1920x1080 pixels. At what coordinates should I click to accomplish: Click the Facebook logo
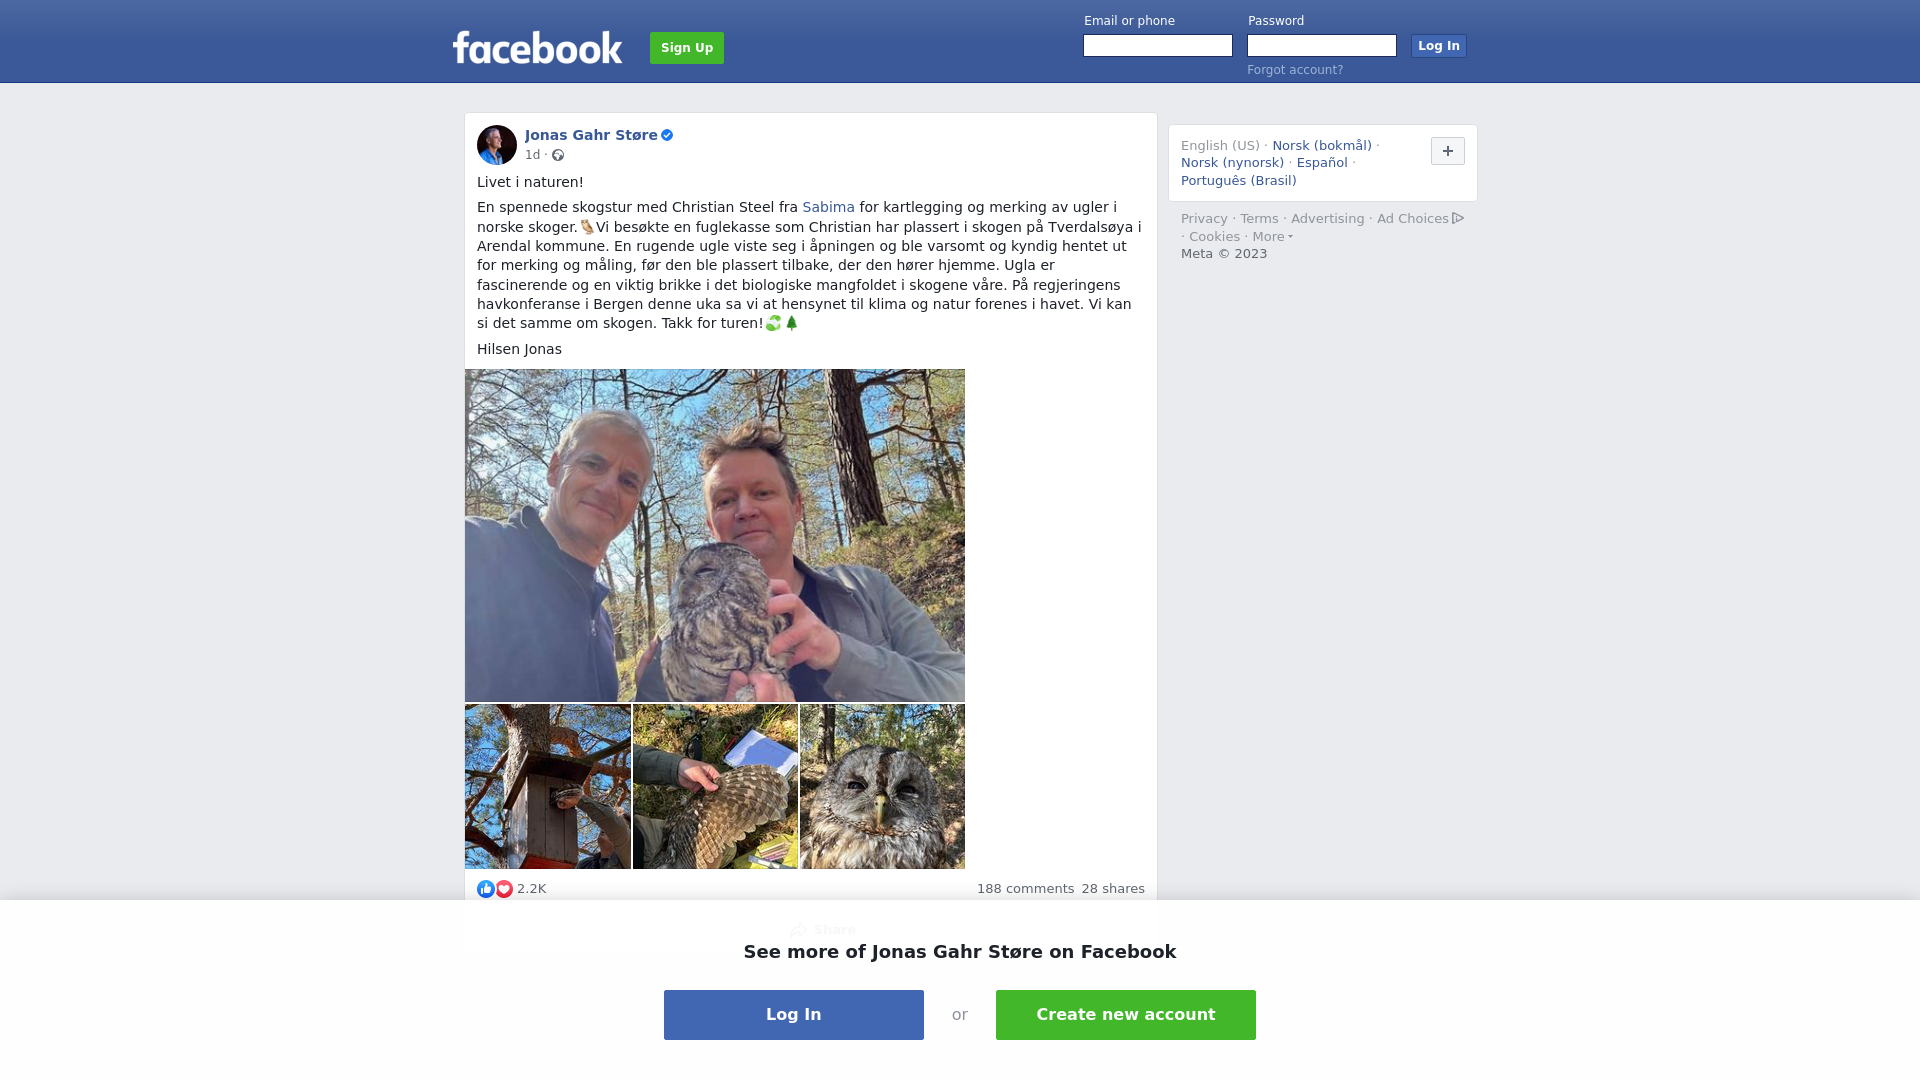pyautogui.click(x=537, y=47)
